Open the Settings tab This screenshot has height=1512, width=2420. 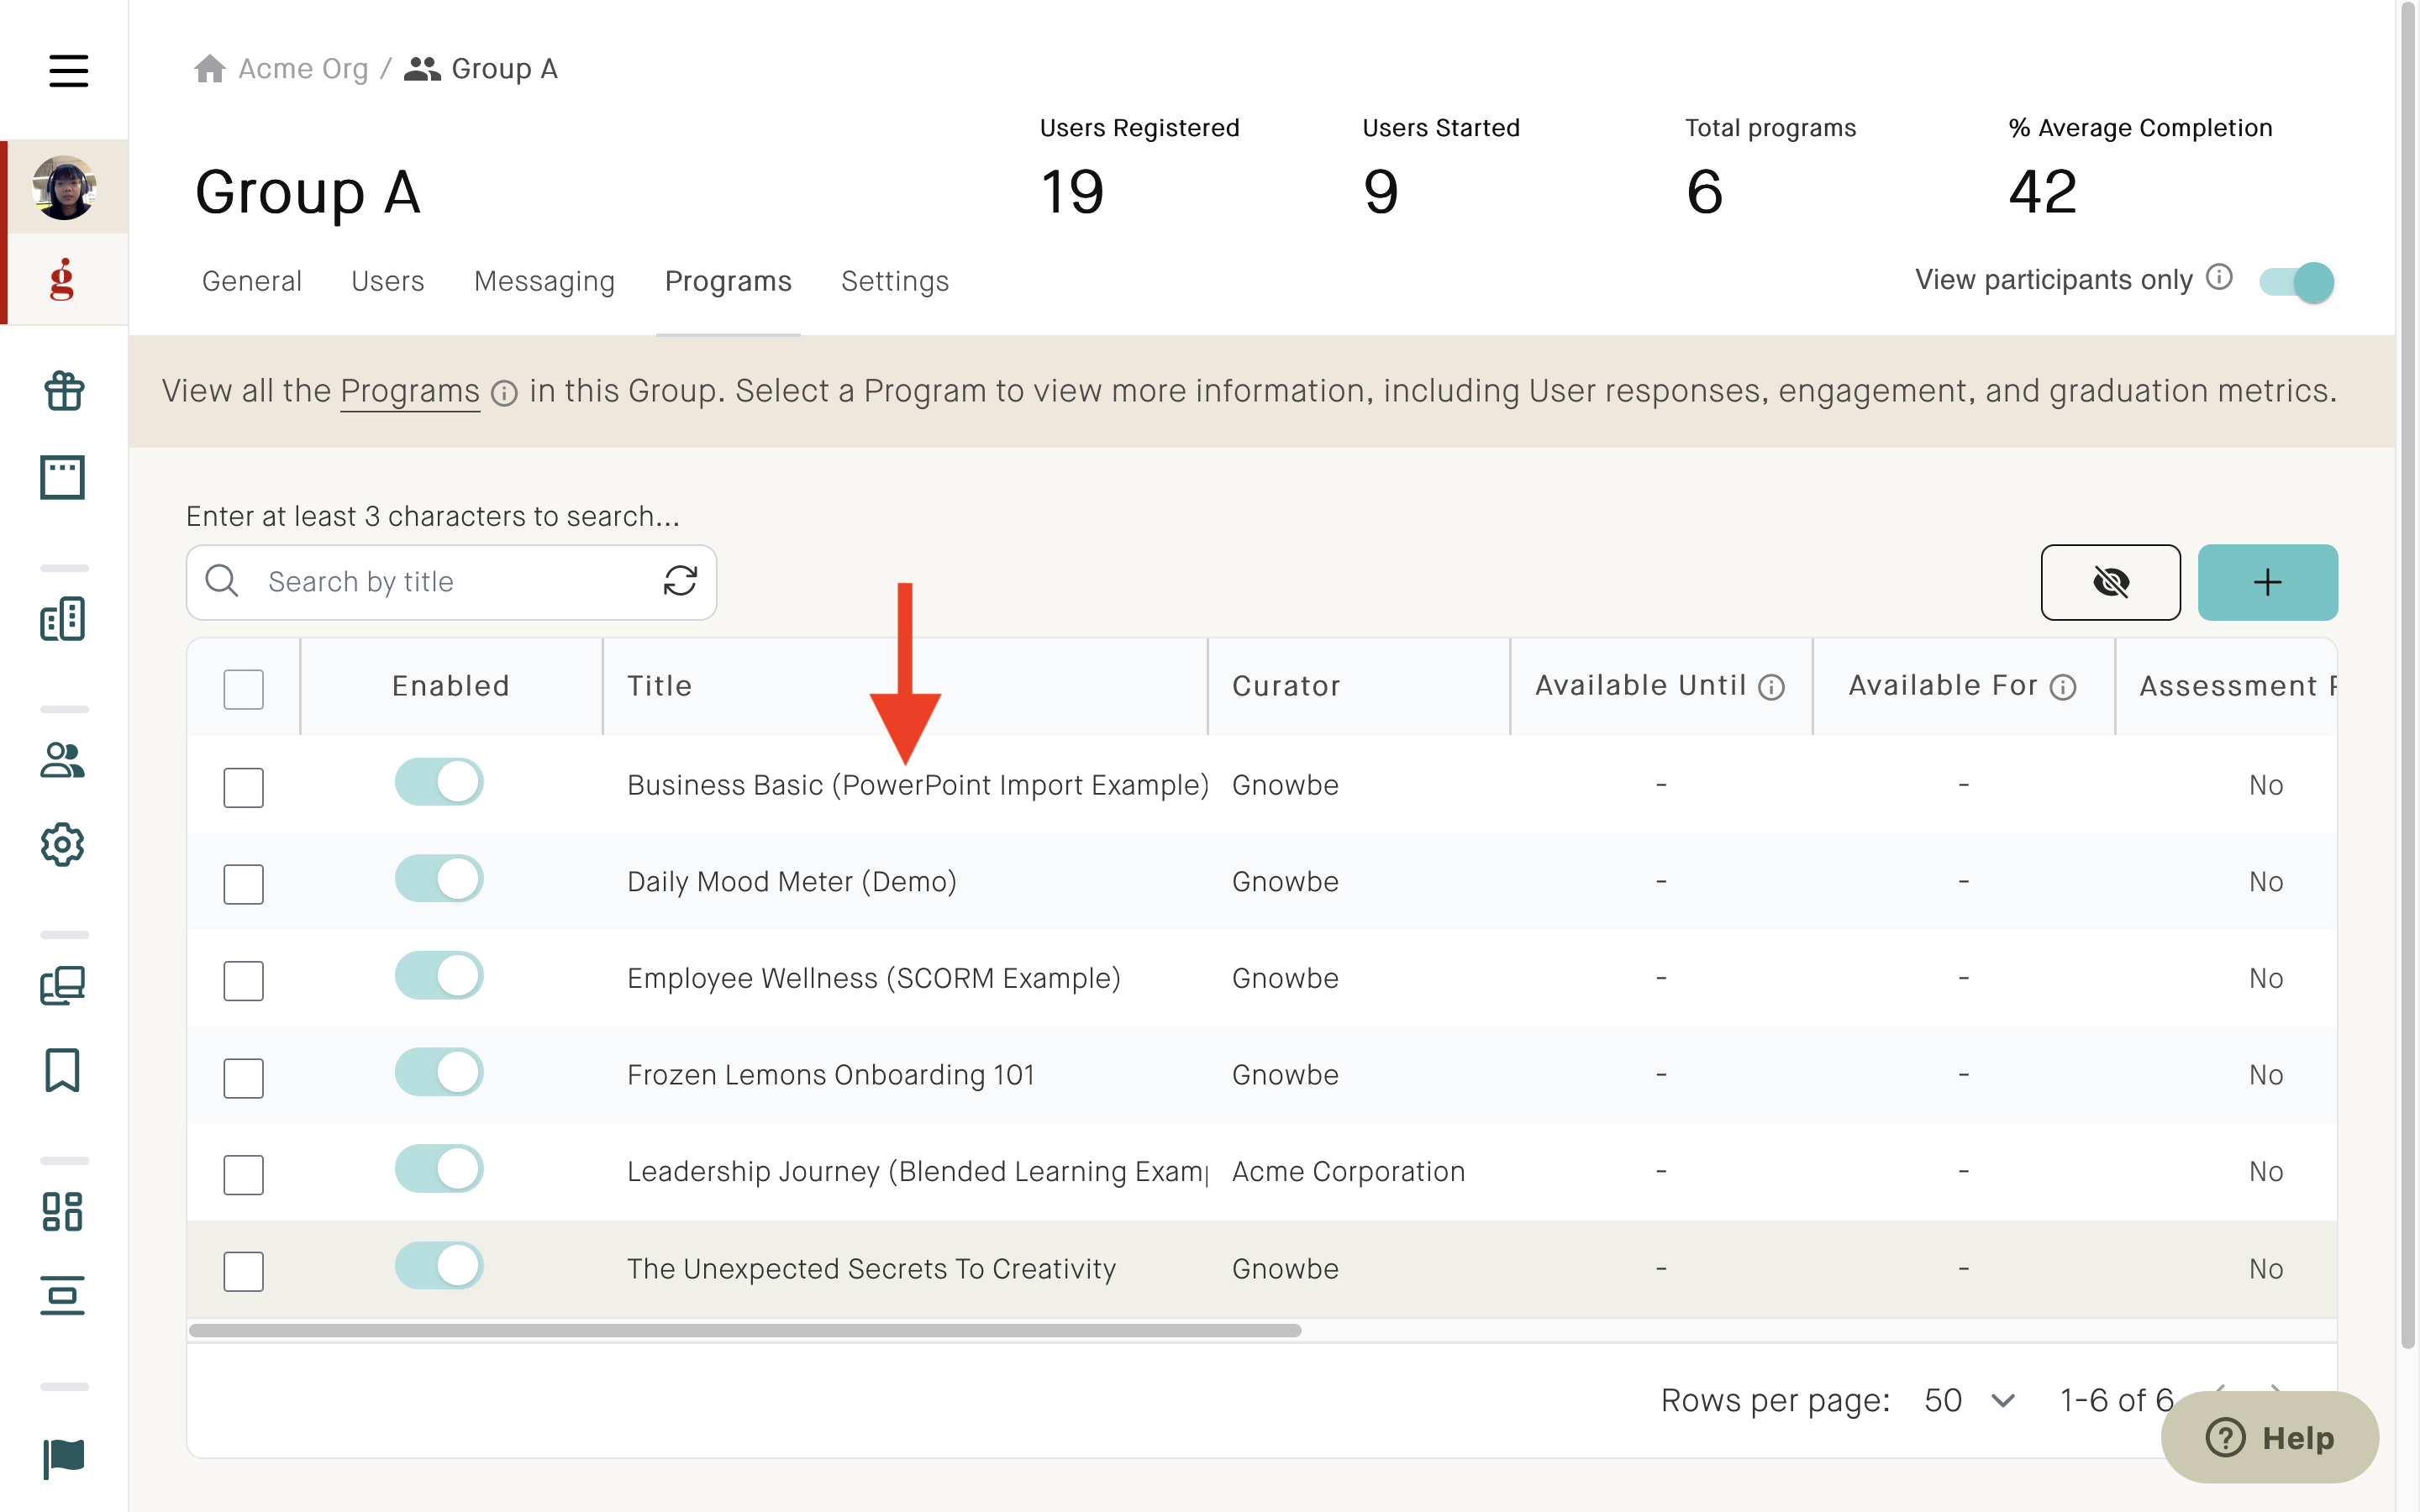click(895, 281)
